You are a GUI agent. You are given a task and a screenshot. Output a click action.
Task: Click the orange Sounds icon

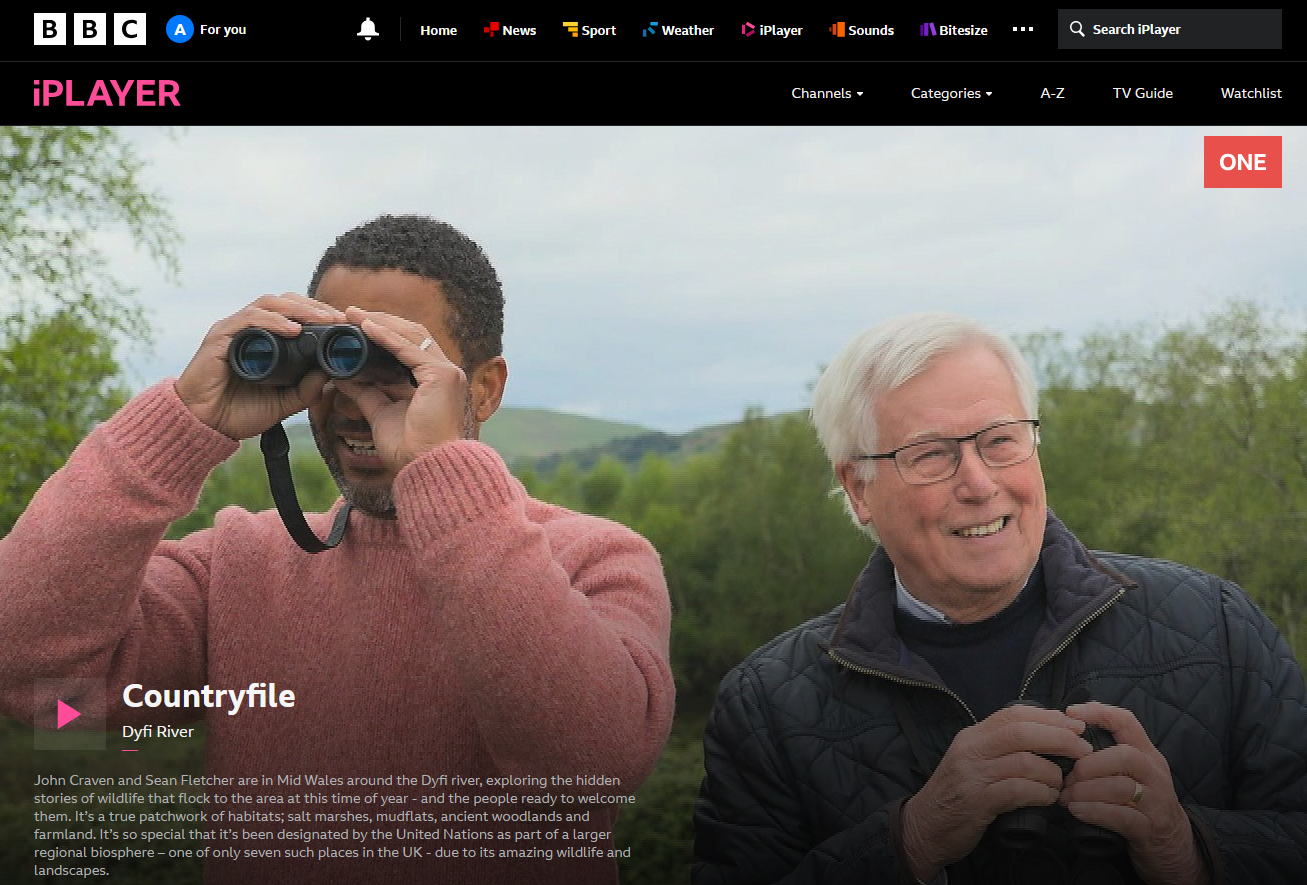pos(837,30)
